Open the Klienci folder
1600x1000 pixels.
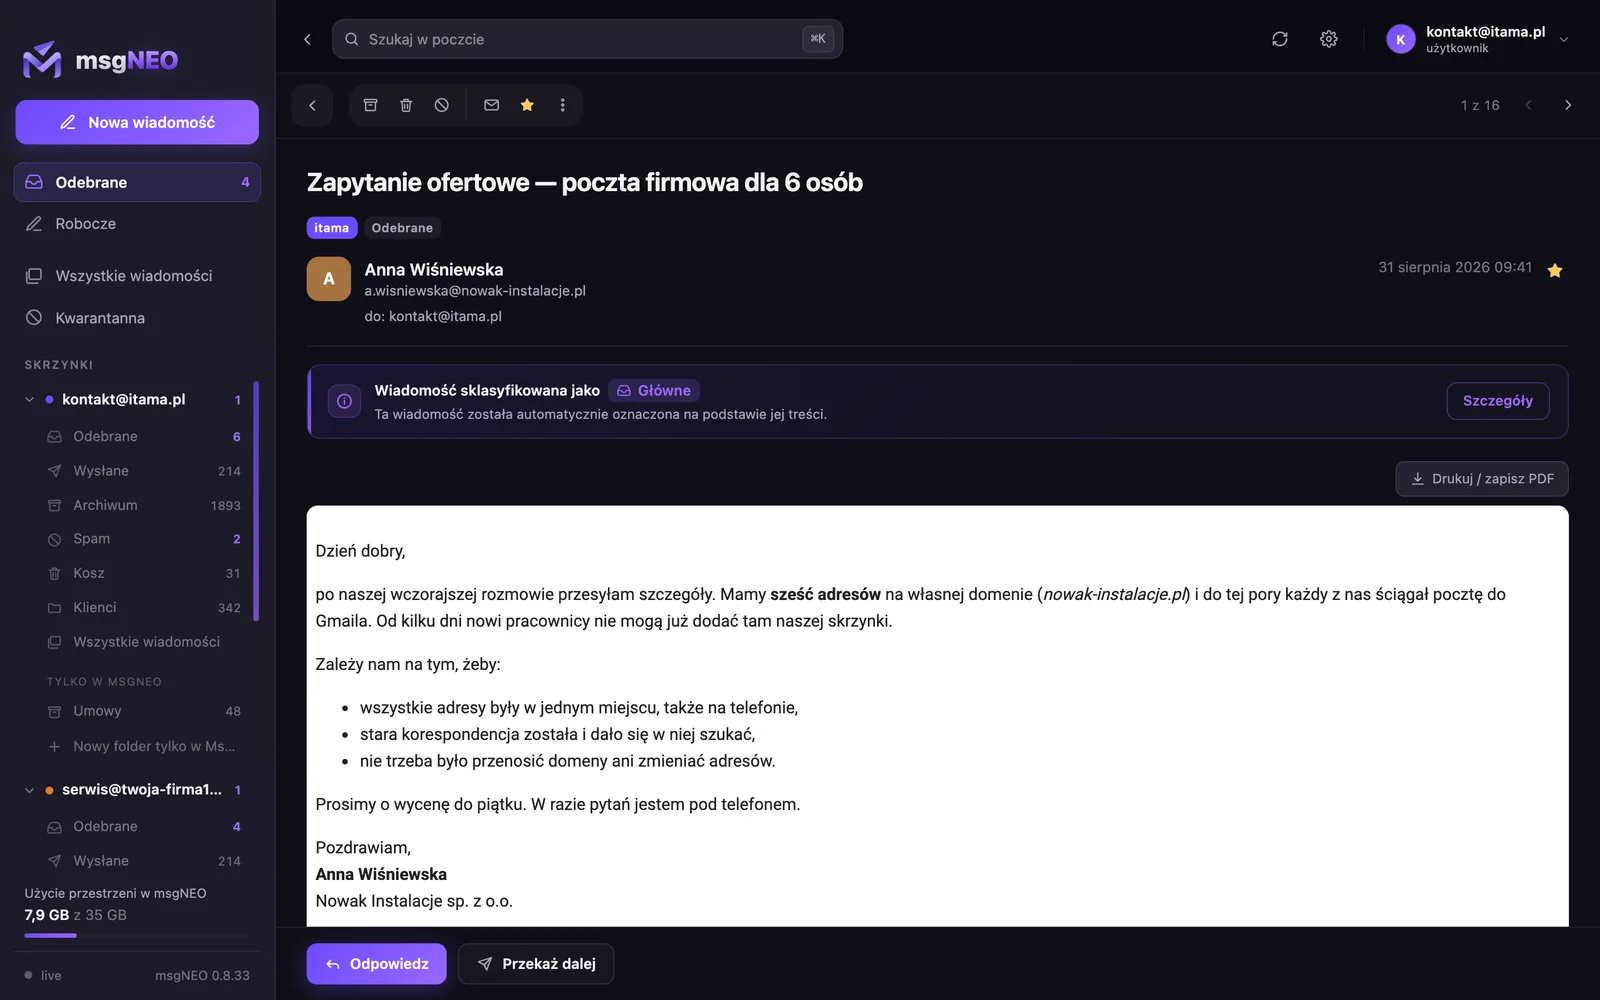(144, 608)
